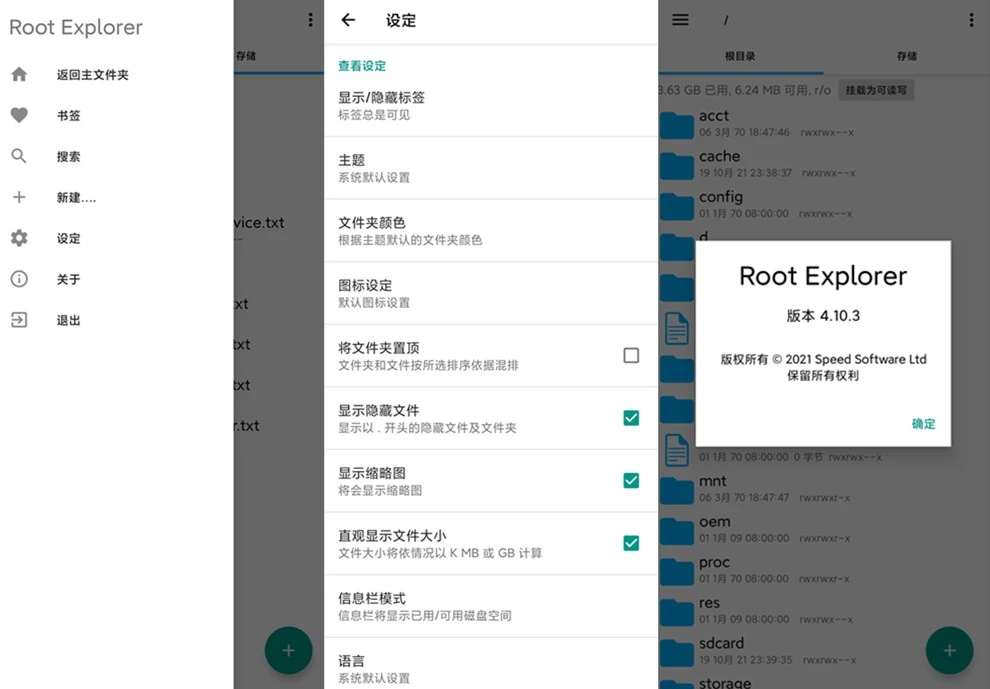The image size is (990, 689).
Task: Click the 挂载为可读写 mount button
Action: point(876,90)
